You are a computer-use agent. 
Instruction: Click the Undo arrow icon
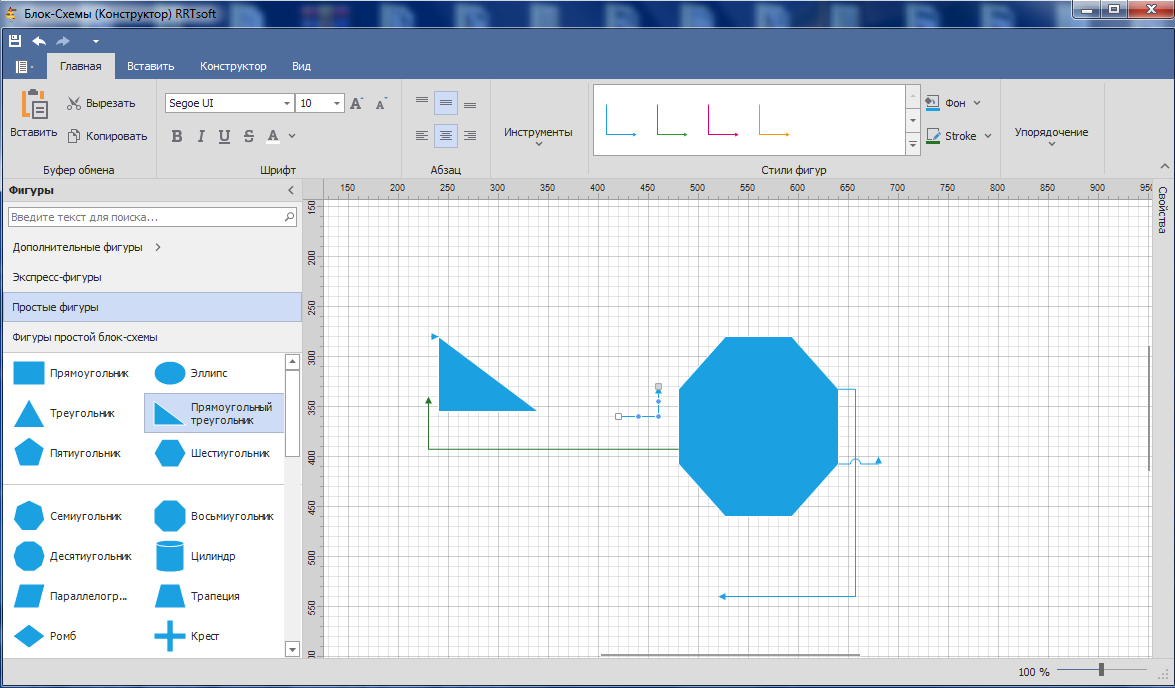tap(39, 41)
